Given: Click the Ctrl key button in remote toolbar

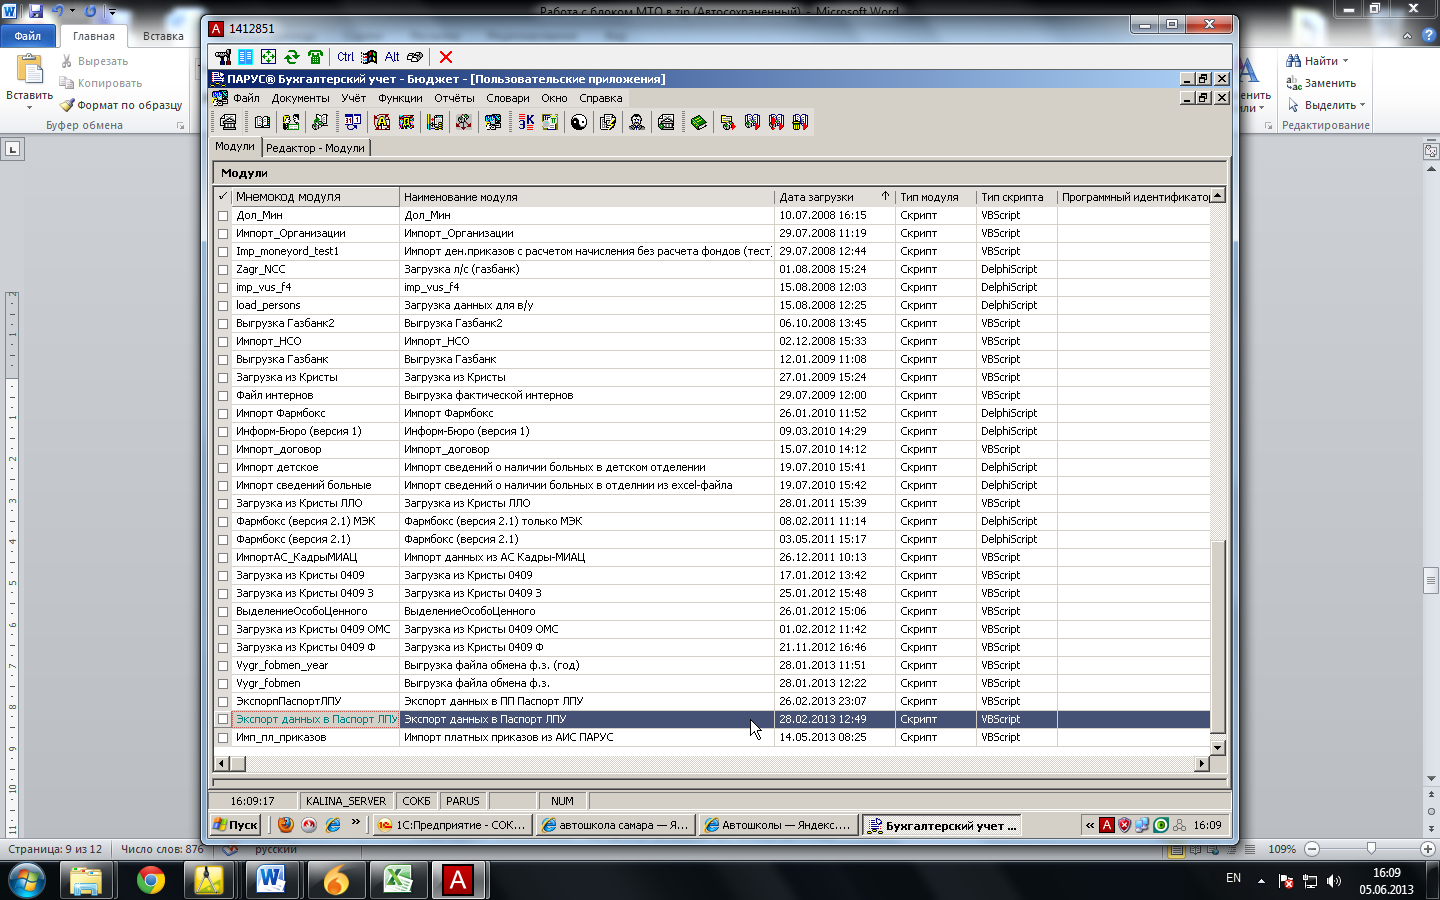Looking at the screenshot, I should pos(345,57).
